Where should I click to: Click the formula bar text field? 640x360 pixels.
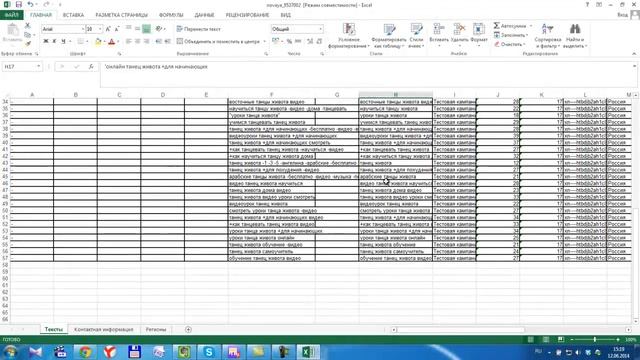click(x=367, y=74)
